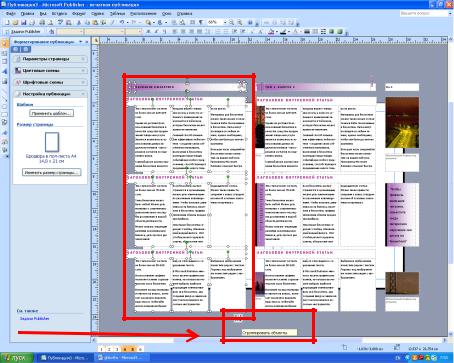This screenshot has width=454, height=363.
Task: Select the WordArt tool in the Objects toolbar
Action: point(4,71)
